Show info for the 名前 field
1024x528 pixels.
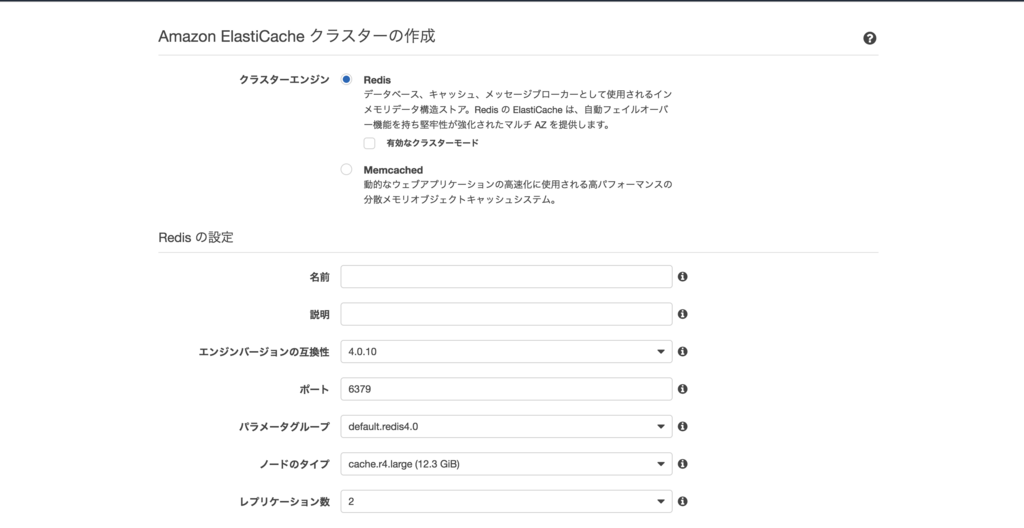682,276
